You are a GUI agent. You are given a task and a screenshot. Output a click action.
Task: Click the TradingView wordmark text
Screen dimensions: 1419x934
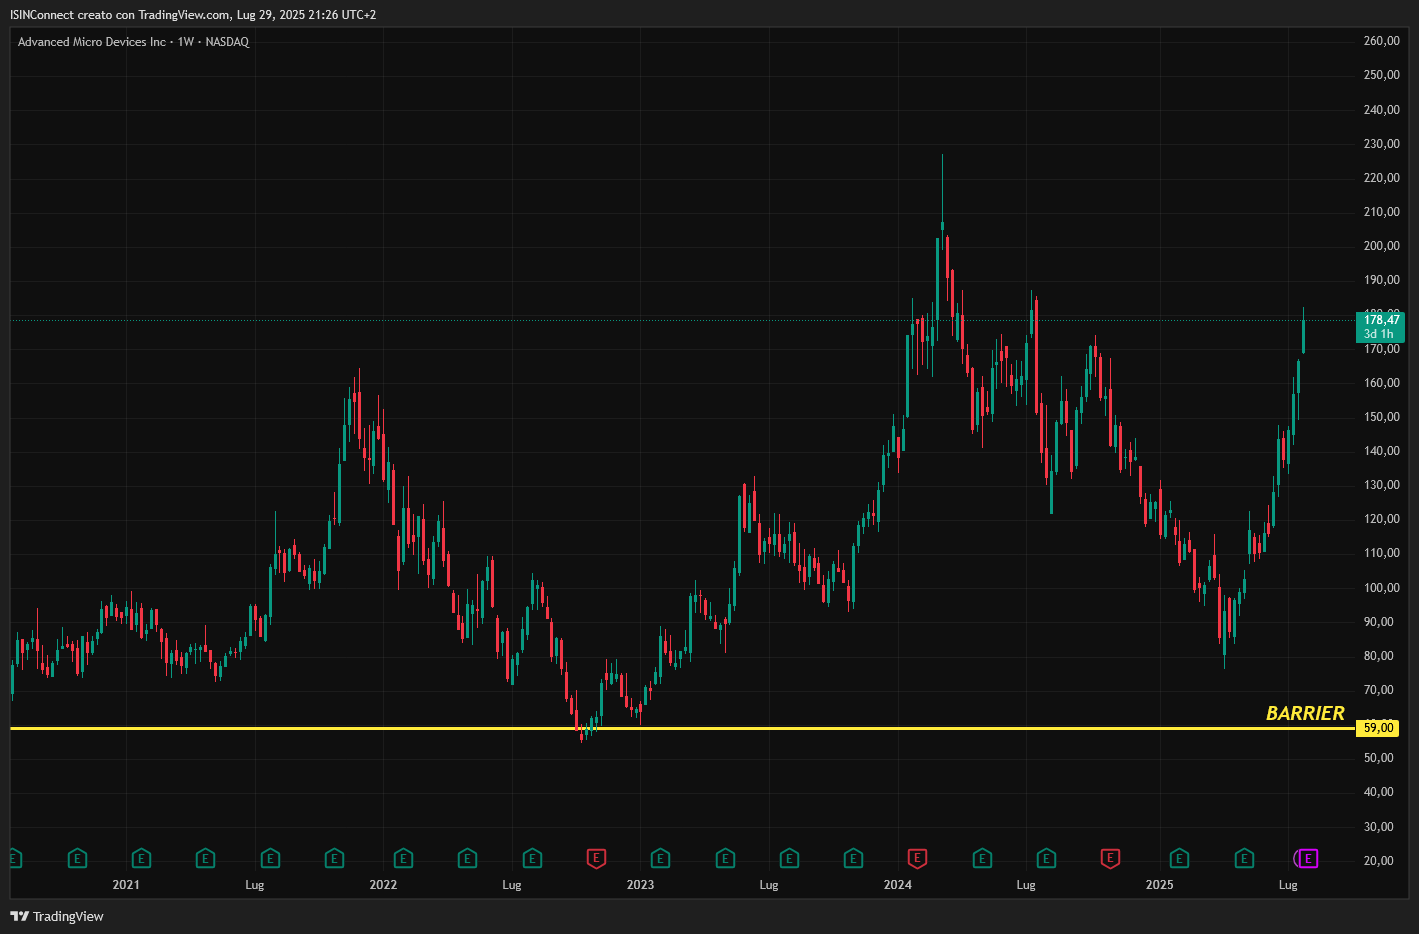point(68,916)
